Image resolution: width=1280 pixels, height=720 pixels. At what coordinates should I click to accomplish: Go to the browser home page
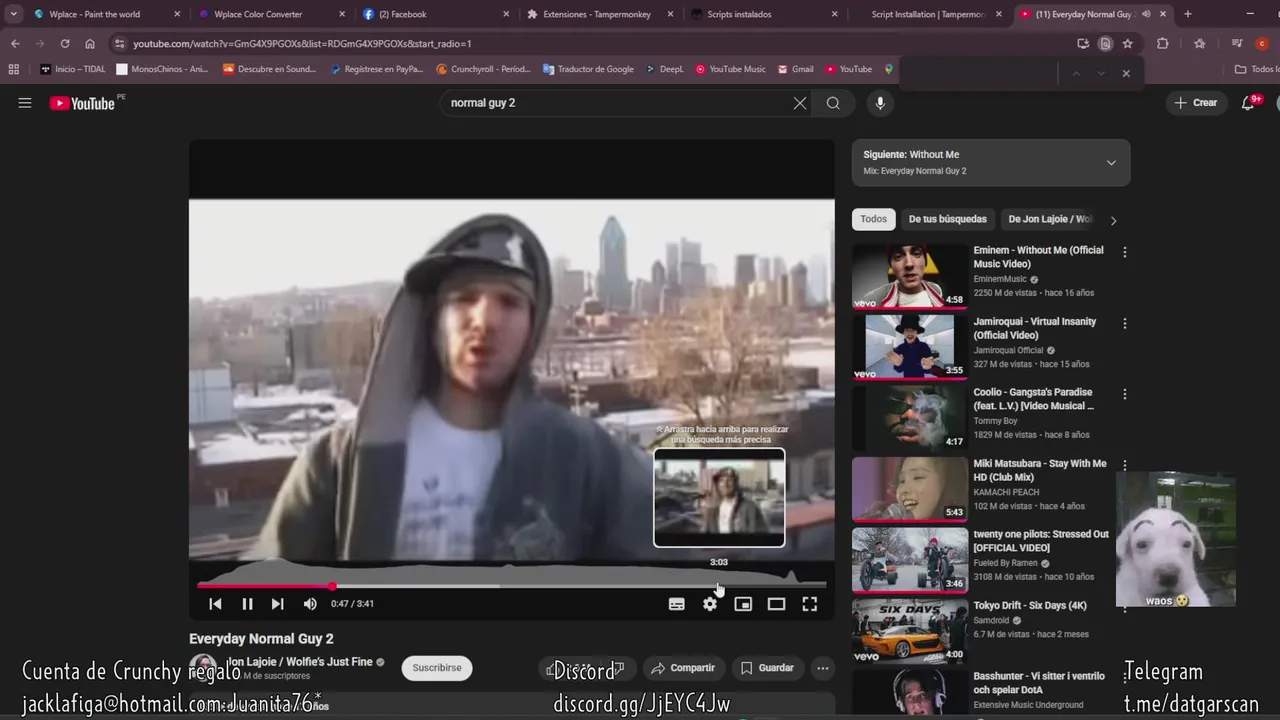tap(90, 44)
